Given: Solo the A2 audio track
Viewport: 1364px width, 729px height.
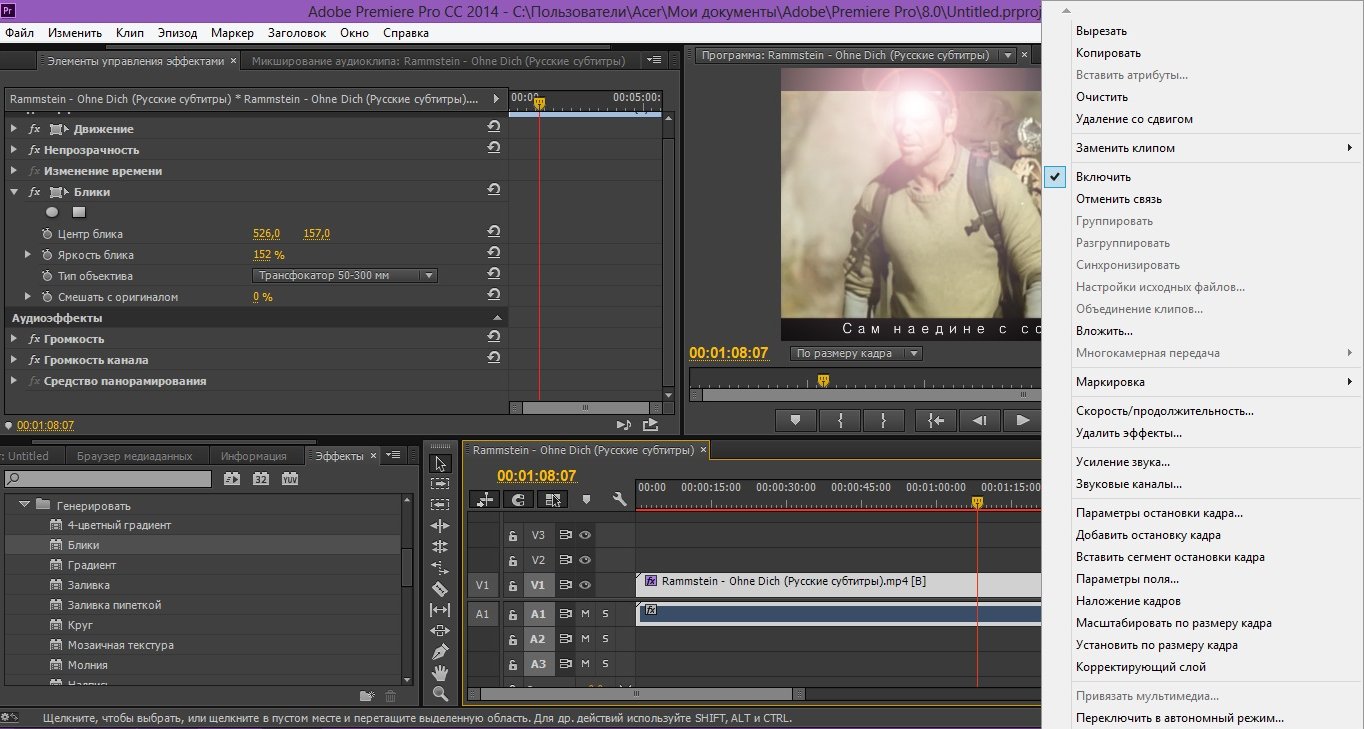Looking at the screenshot, I should 605,639.
